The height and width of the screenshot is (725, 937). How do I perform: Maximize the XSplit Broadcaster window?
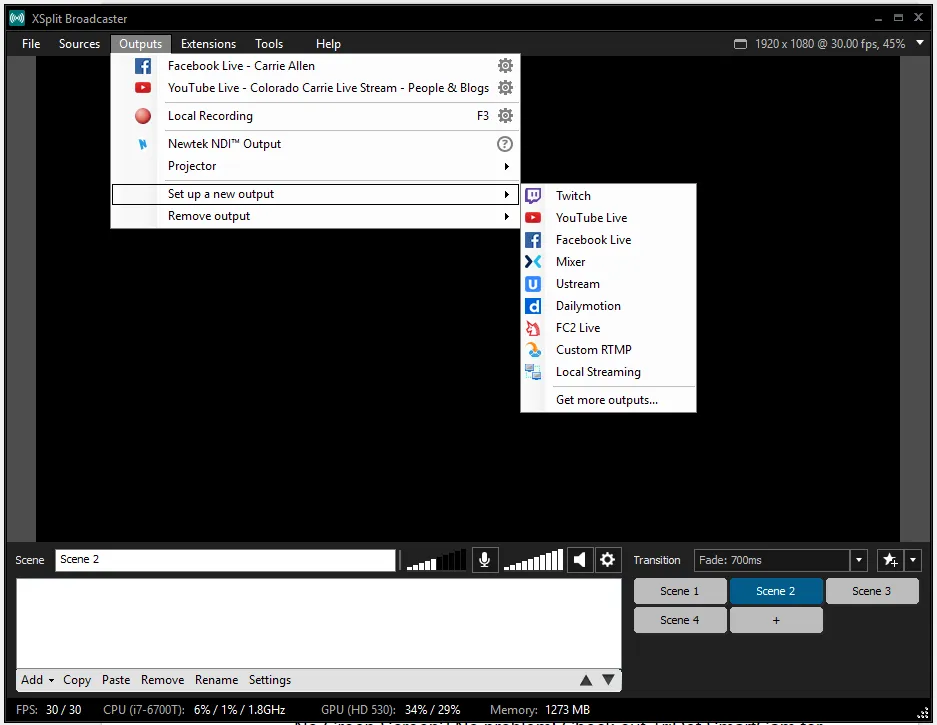click(898, 18)
